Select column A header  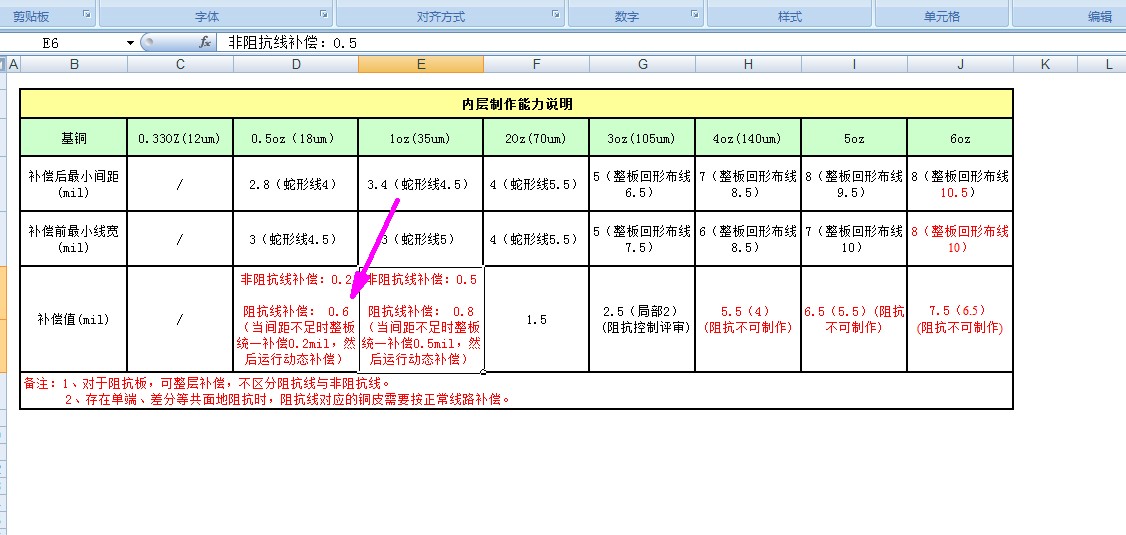pyautogui.click(x=14, y=65)
